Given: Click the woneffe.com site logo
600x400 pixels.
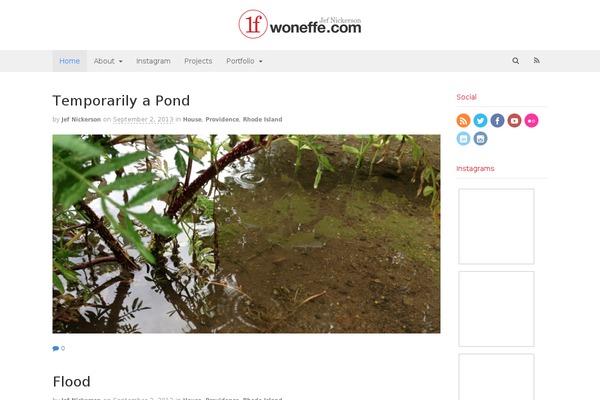Looking at the screenshot, I should pos(300,24).
